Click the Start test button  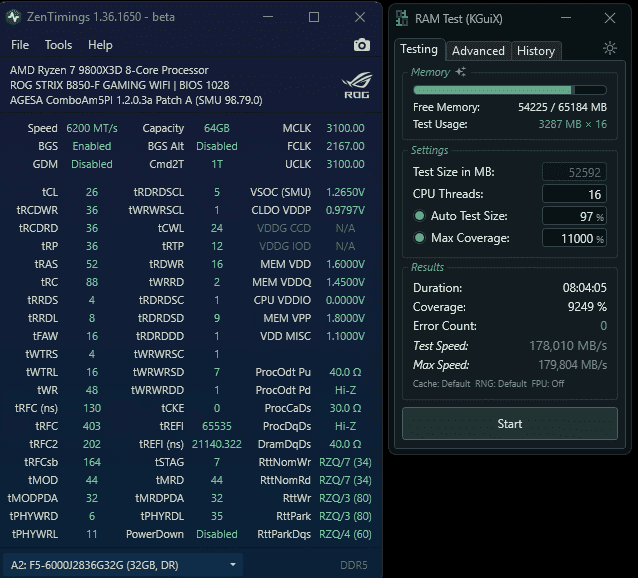[509, 424]
